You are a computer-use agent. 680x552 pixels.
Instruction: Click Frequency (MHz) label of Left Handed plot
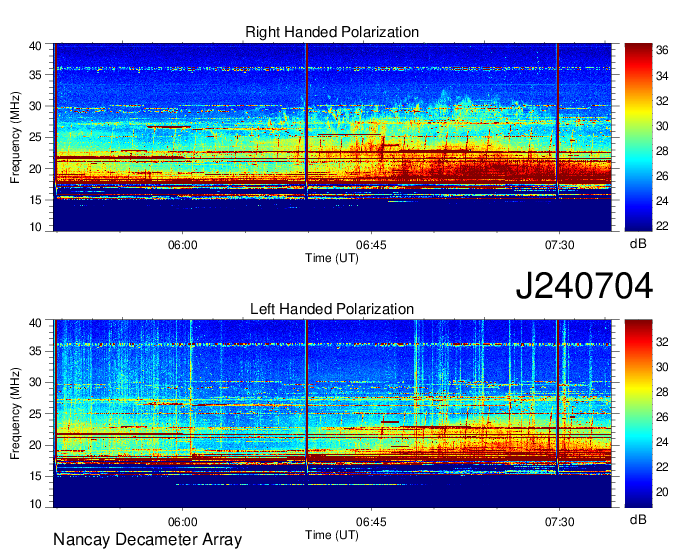click(15, 414)
